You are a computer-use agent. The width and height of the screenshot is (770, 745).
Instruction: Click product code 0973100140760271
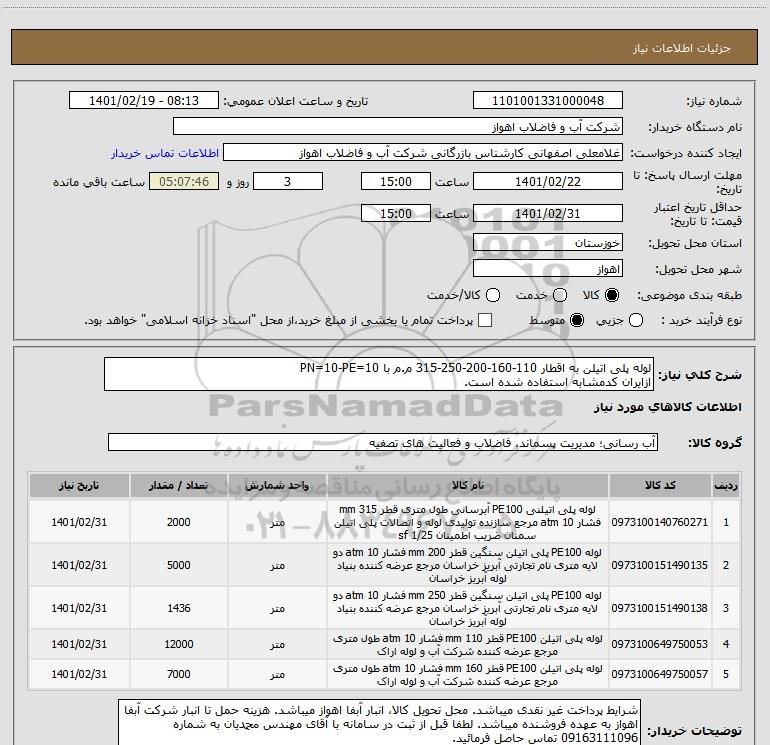click(660, 522)
